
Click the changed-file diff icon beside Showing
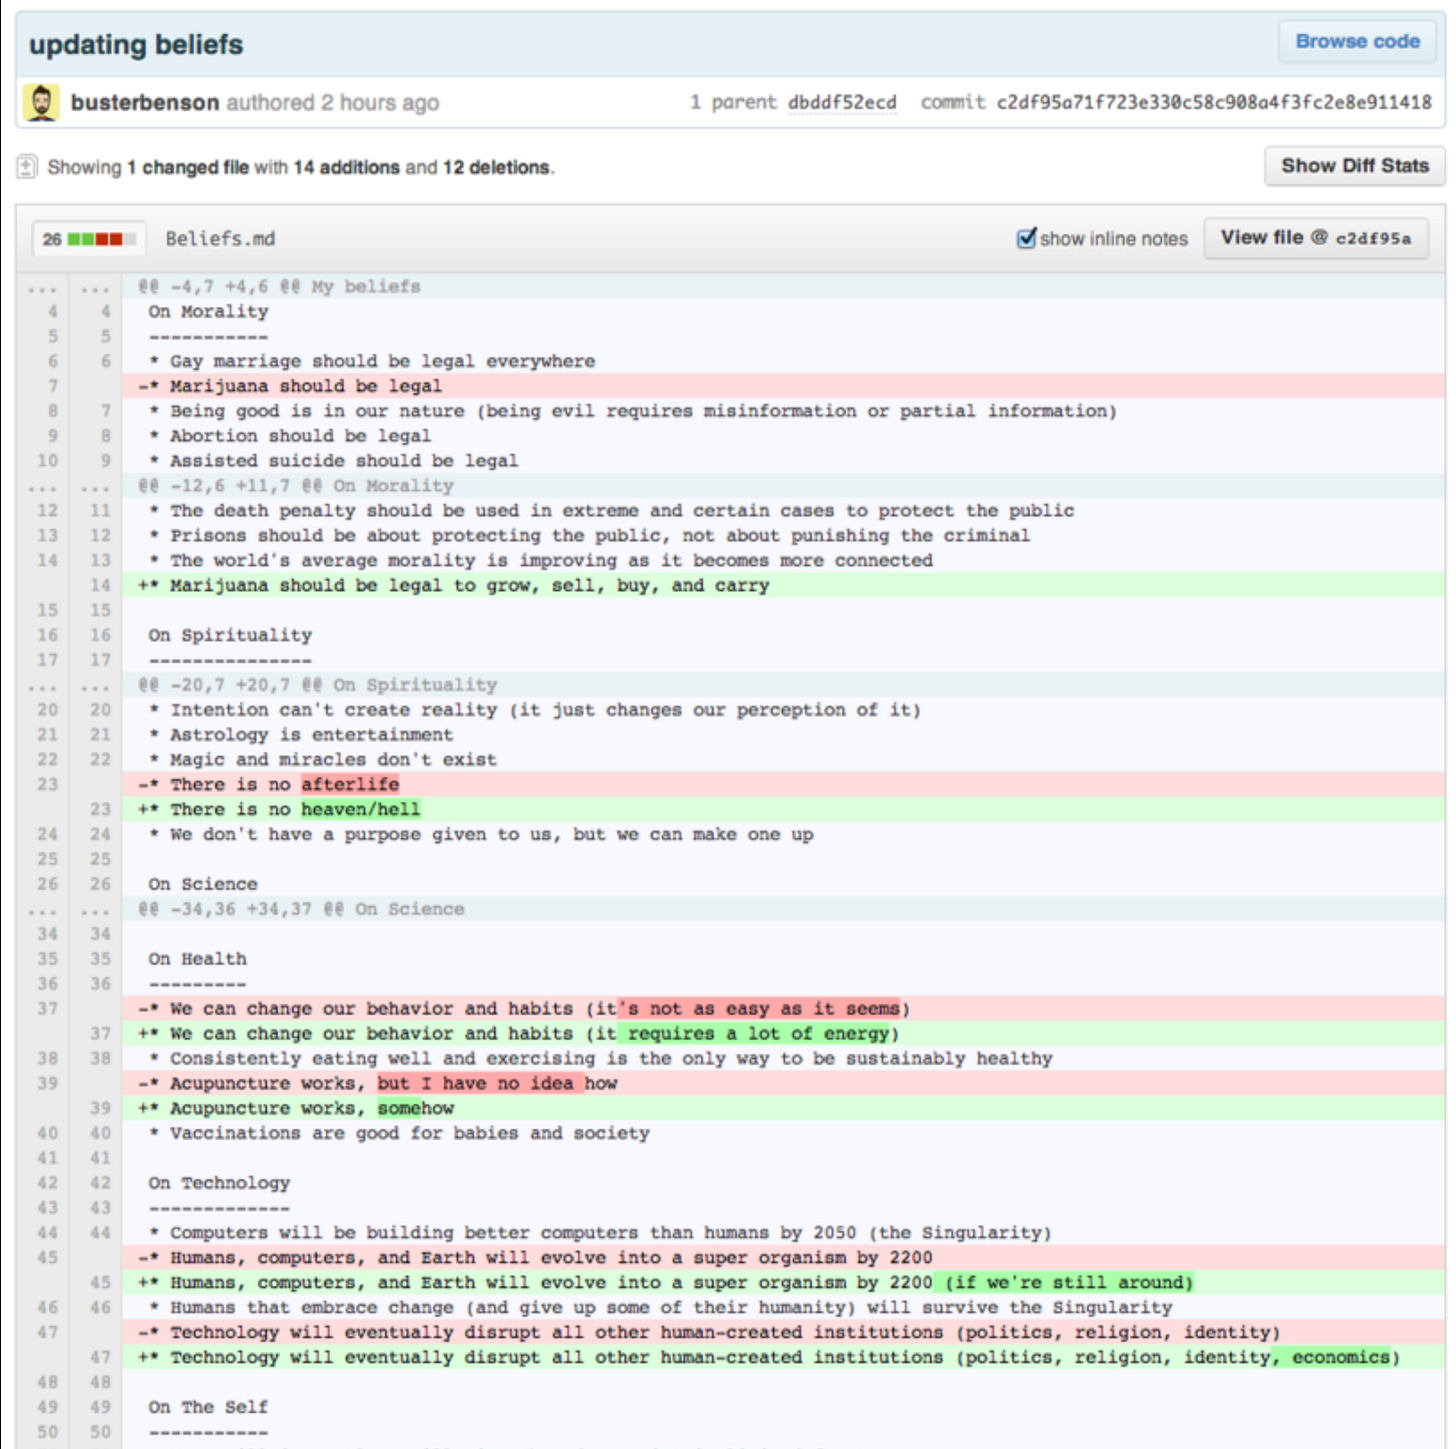(27, 167)
